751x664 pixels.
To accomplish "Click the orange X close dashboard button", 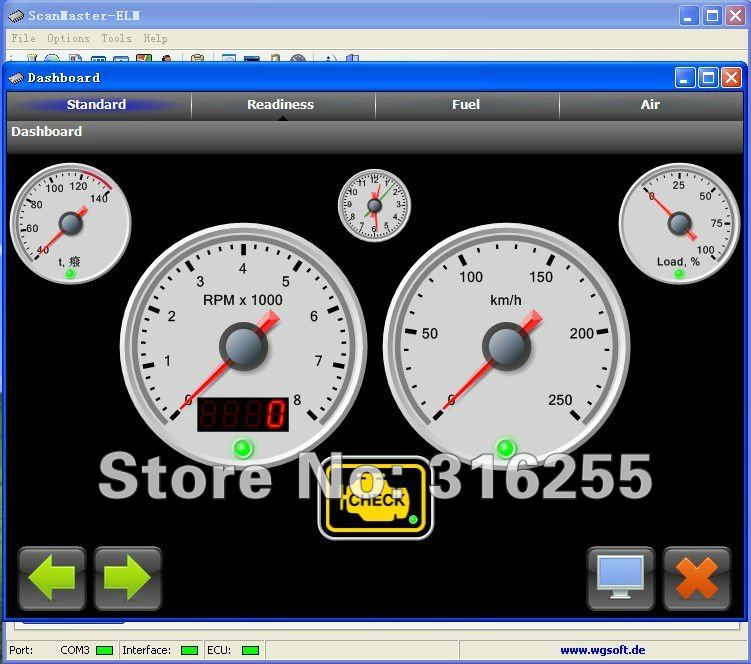I will 697,578.
